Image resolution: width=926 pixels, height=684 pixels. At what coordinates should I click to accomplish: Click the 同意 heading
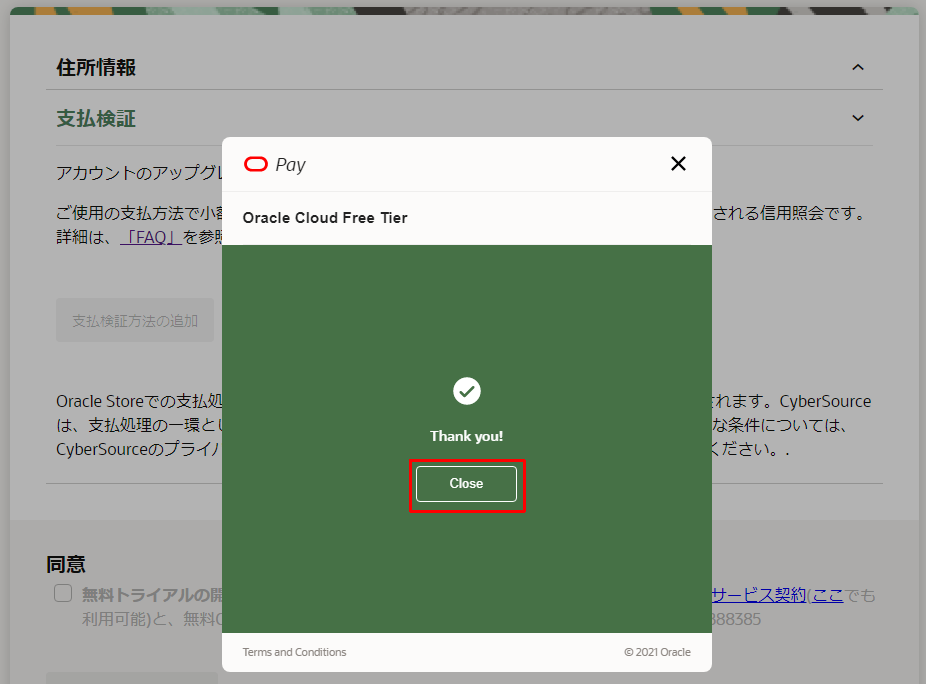click(66, 564)
